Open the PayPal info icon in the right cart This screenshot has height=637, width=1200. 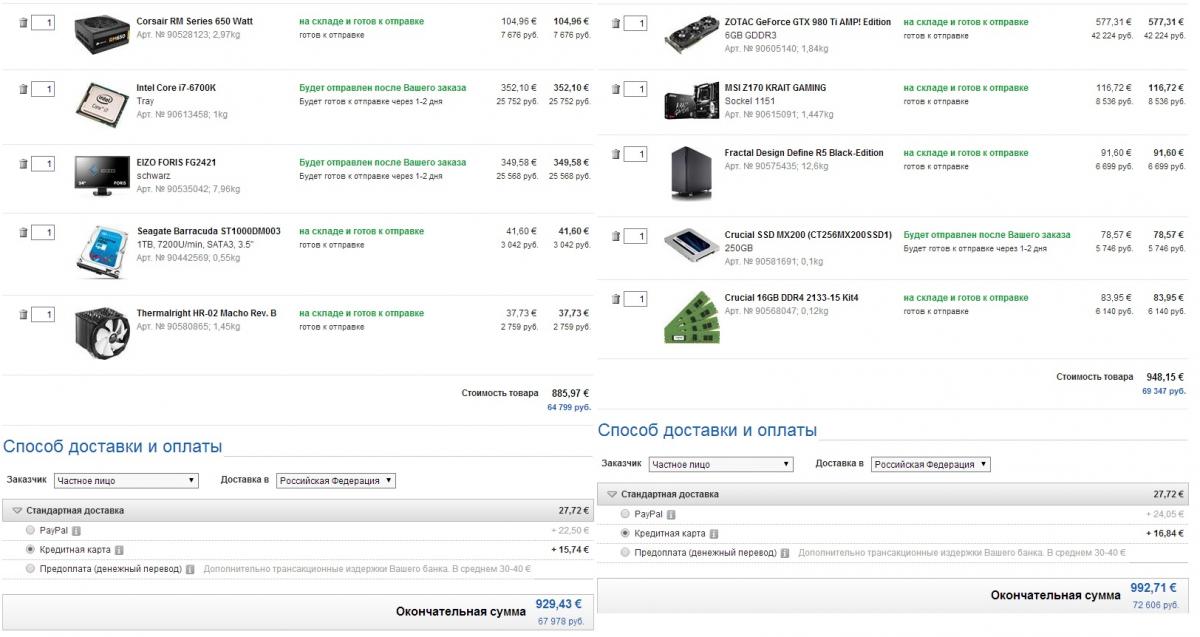pyautogui.click(x=672, y=514)
